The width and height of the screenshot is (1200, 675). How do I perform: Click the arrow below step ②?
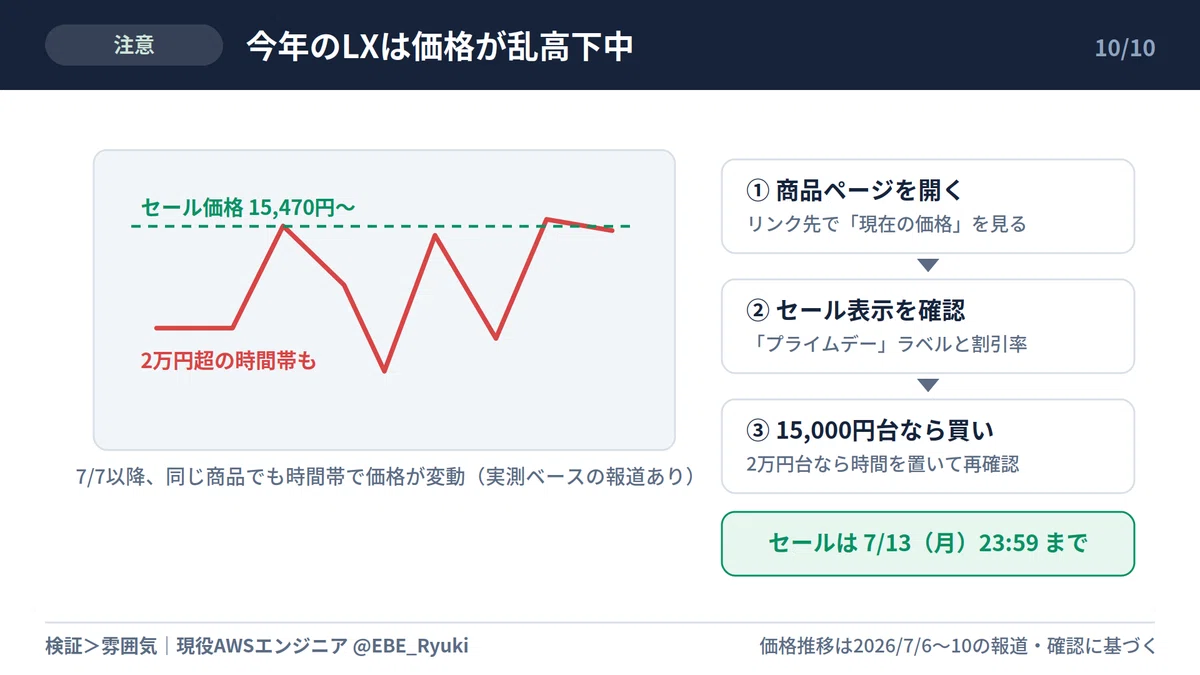pos(928,385)
